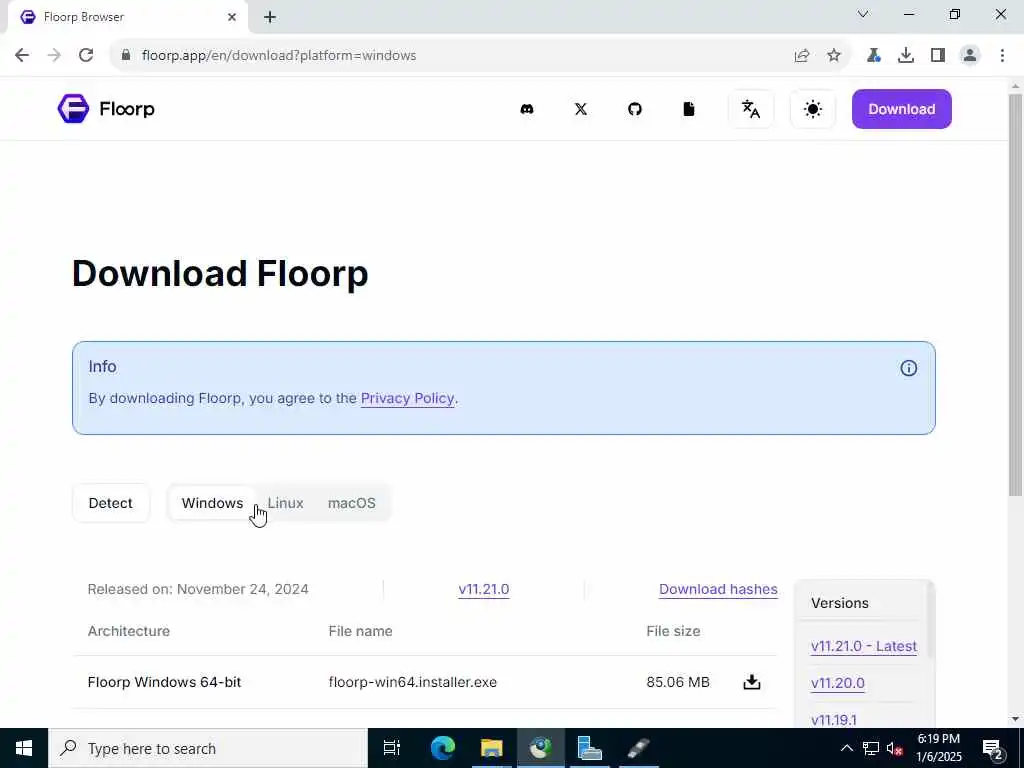Reload the page with refresh icon
The width and height of the screenshot is (1024, 768).
click(x=86, y=55)
